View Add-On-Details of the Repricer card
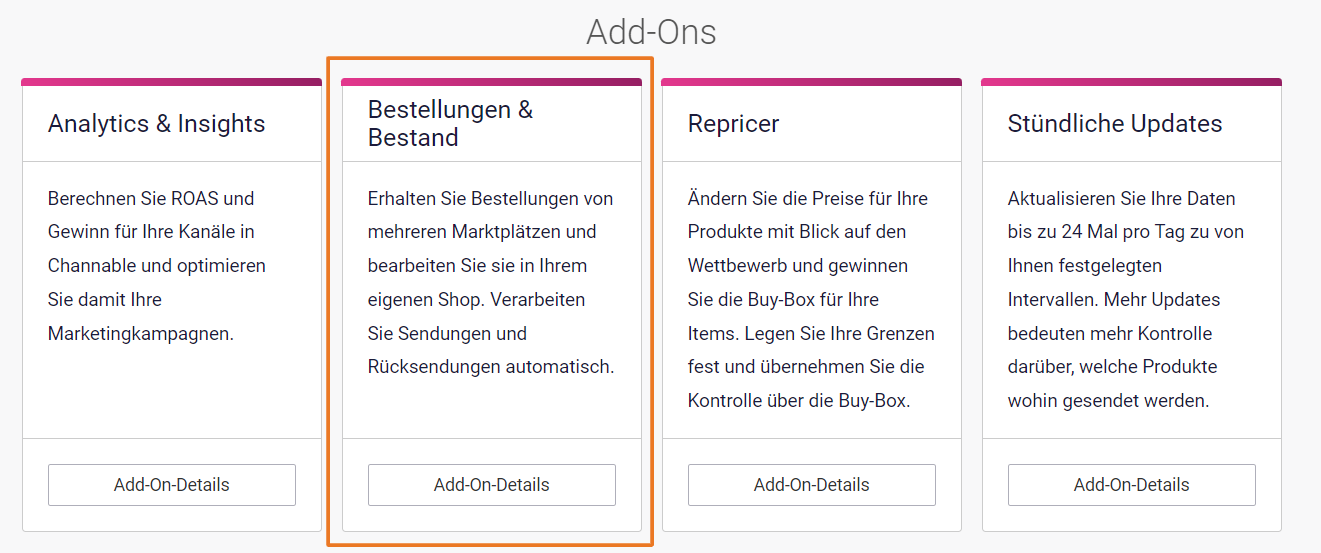Image resolution: width=1321 pixels, height=553 pixels. [812, 485]
